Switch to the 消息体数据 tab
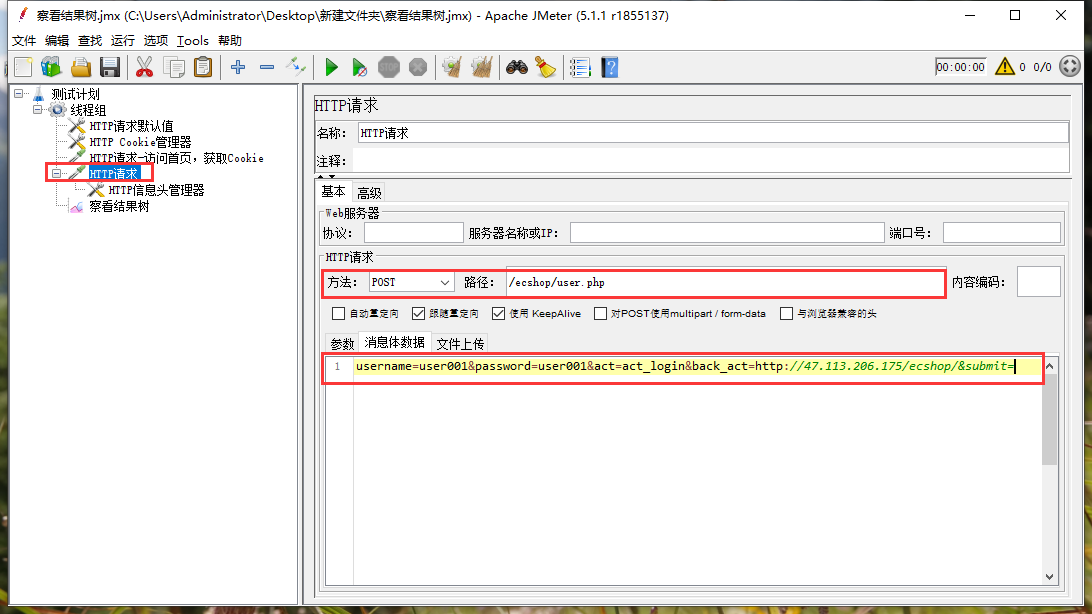Image resolution: width=1092 pixels, height=614 pixels. [394, 342]
